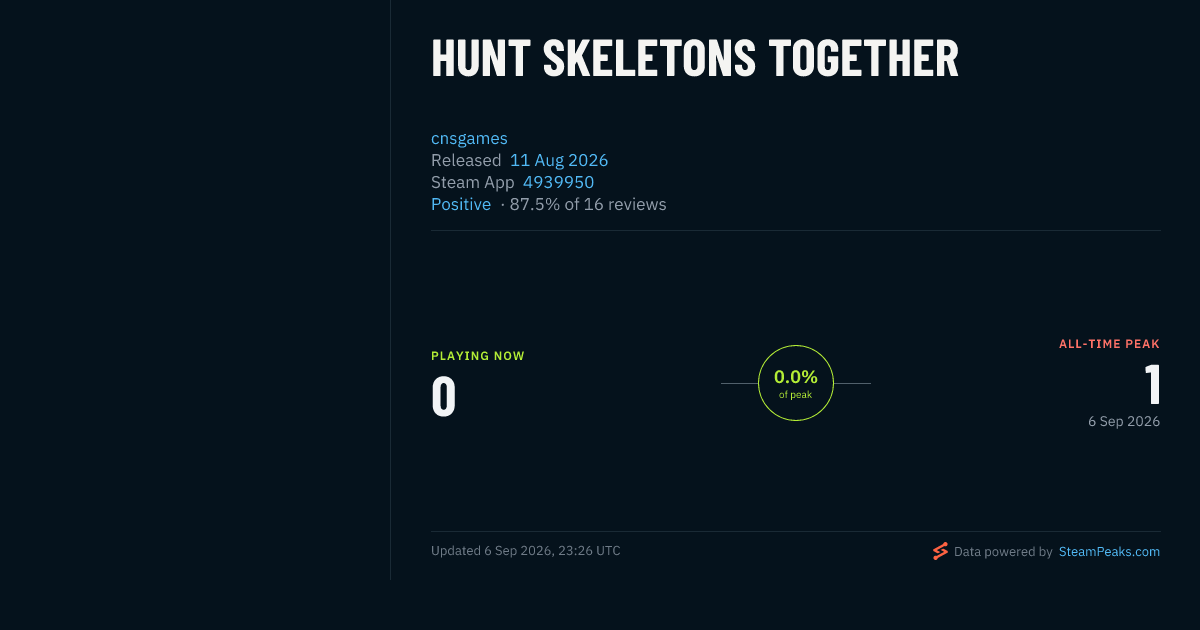Select the Hunt Skeletons Together title
This screenshot has height=630, width=1200.
[x=695, y=59]
